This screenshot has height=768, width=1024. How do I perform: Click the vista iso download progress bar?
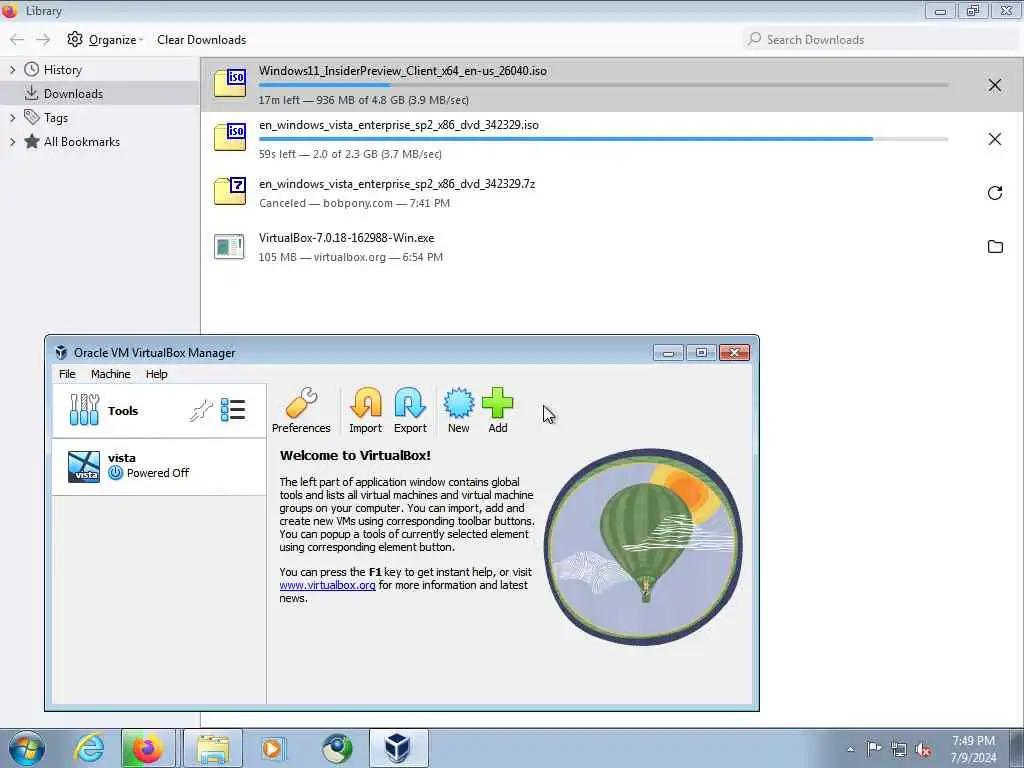pyautogui.click(x=603, y=139)
